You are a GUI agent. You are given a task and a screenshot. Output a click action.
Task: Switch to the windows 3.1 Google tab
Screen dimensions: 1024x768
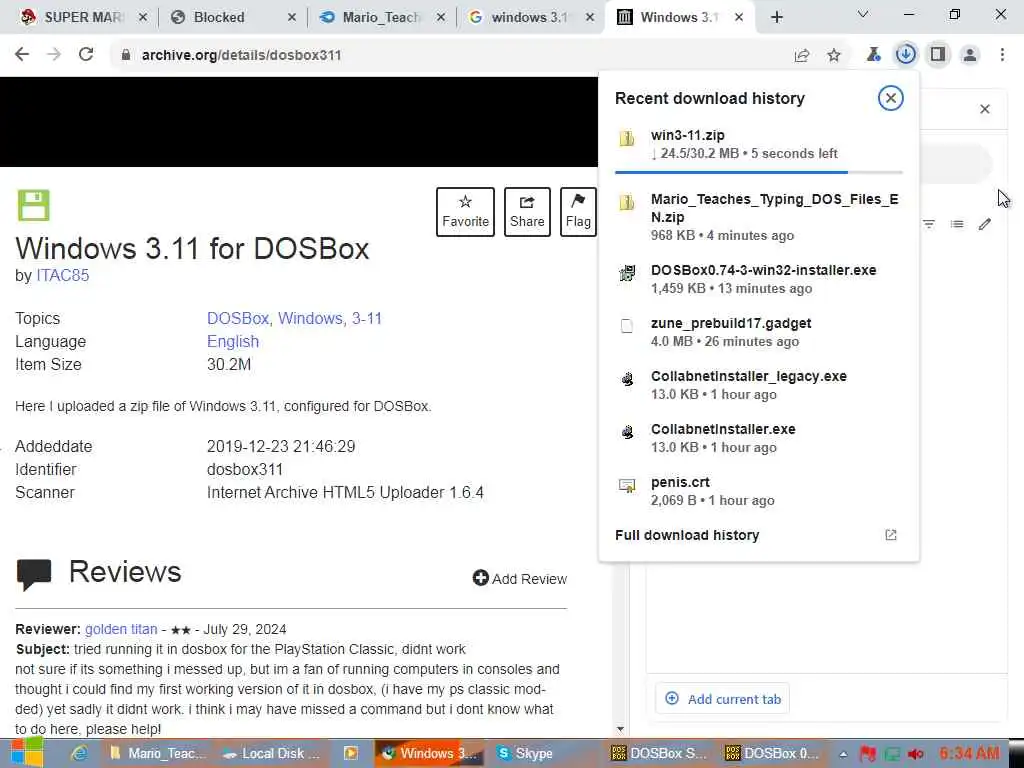tap(529, 18)
